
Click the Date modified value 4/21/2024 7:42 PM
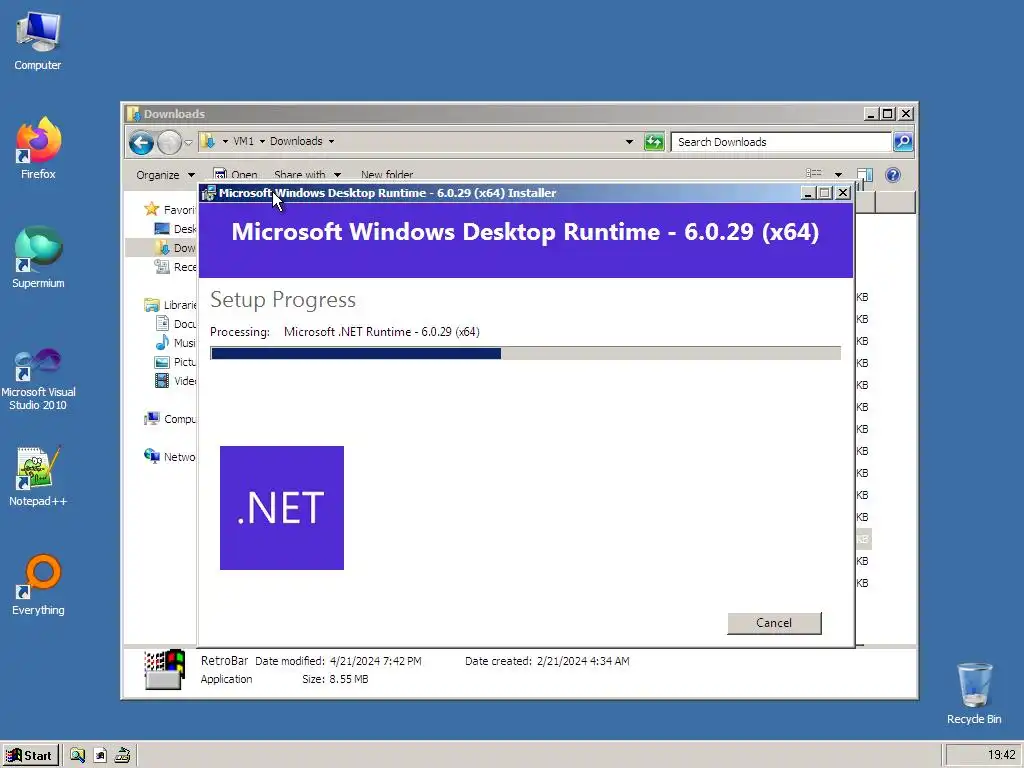click(x=376, y=661)
